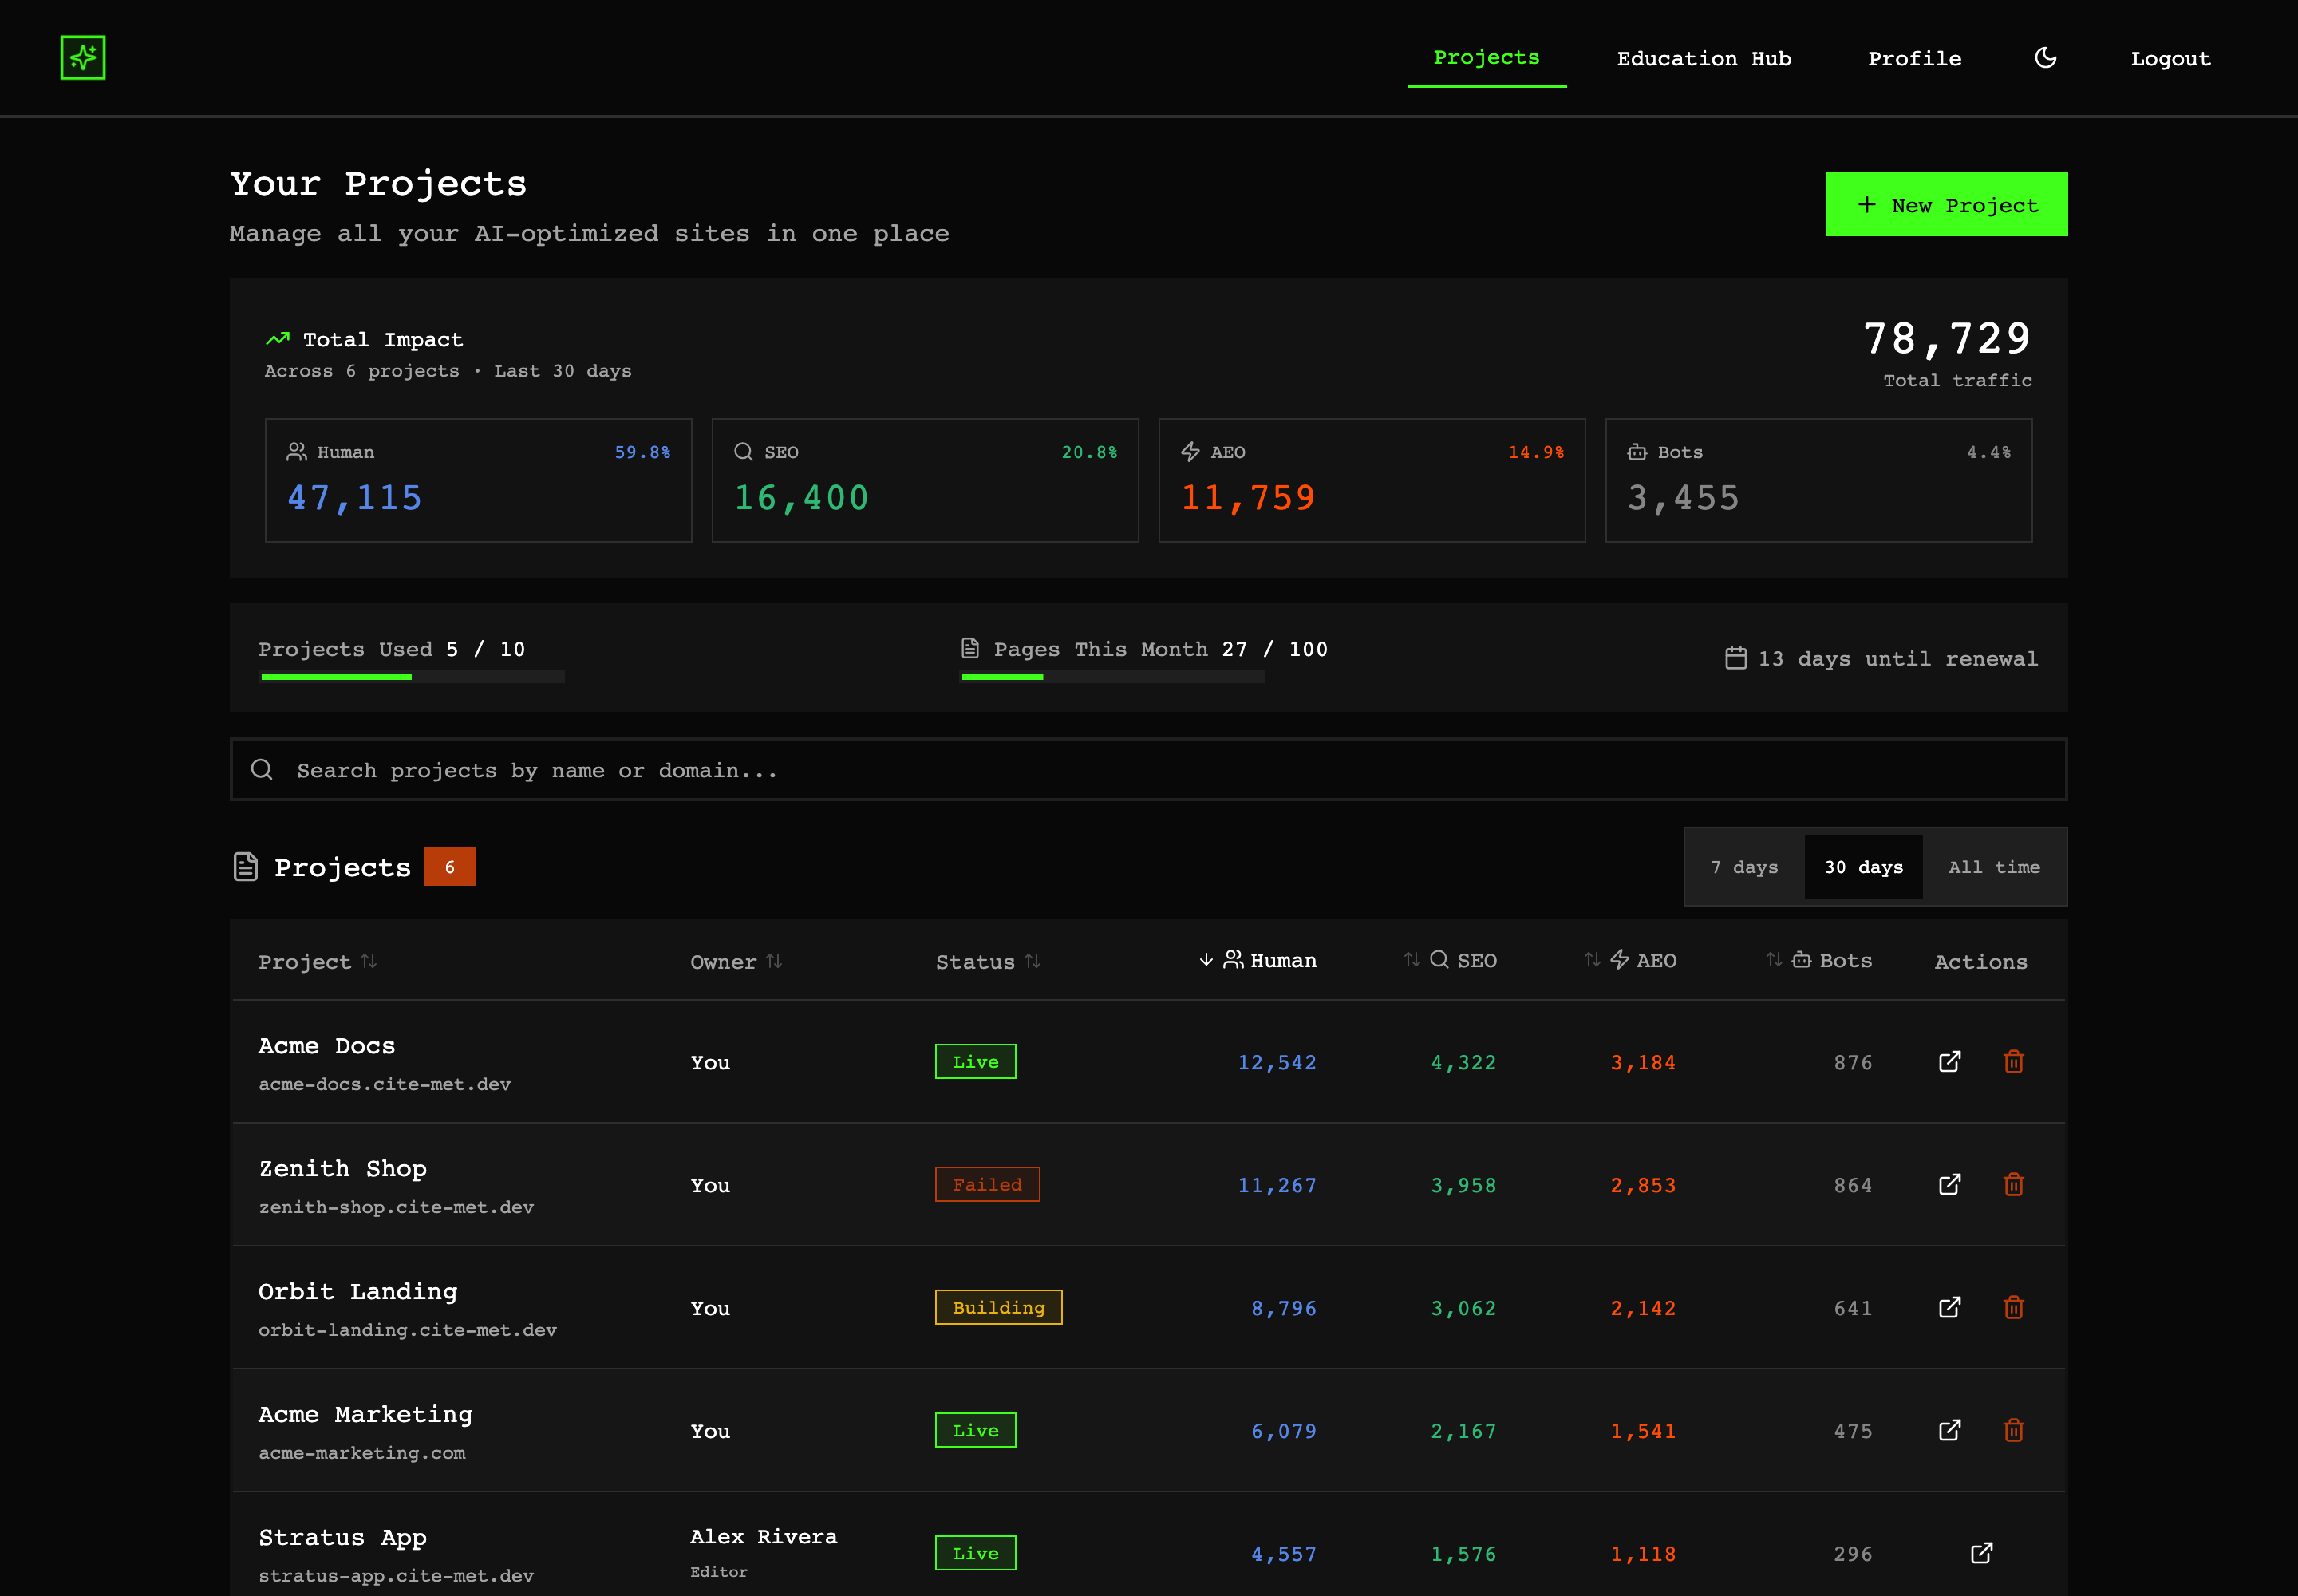Sort by SEO traffic column
2298x1596 pixels.
coord(1450,960)
